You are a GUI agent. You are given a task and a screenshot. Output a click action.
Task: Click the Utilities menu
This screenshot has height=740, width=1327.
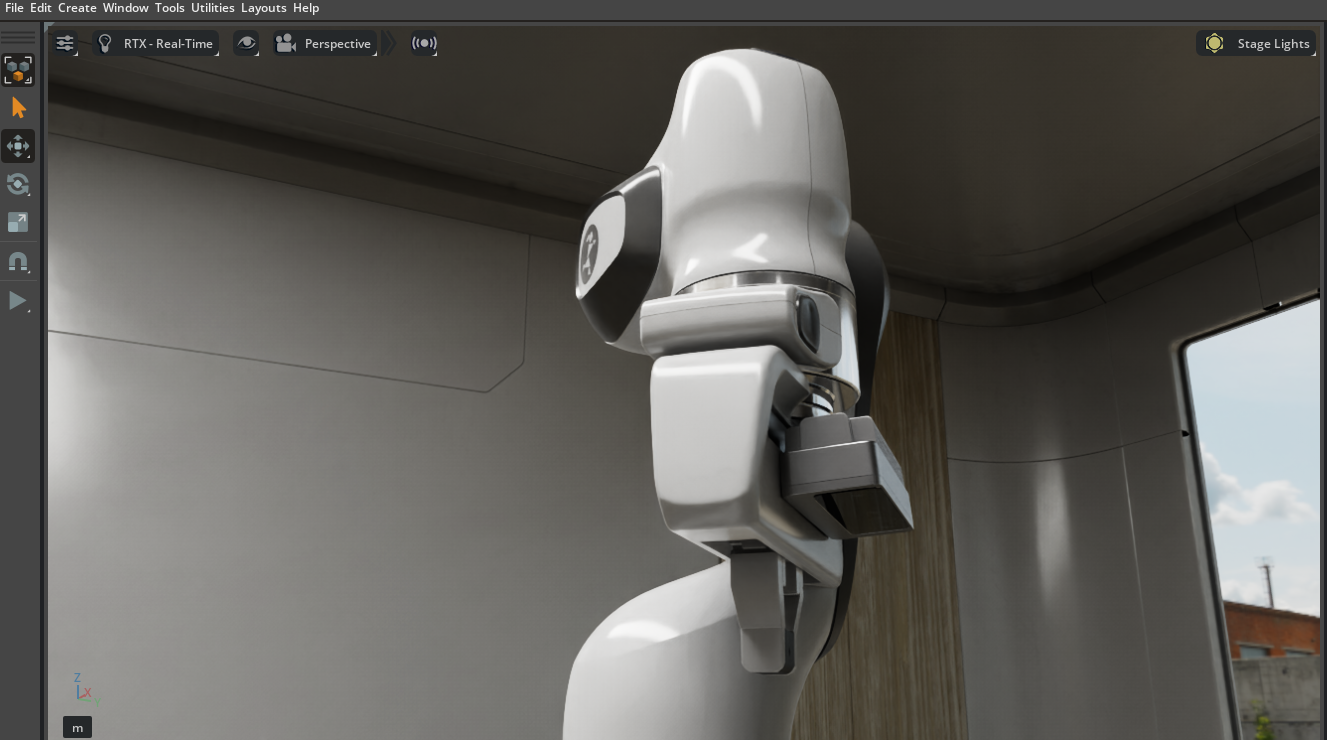[213, 8]
